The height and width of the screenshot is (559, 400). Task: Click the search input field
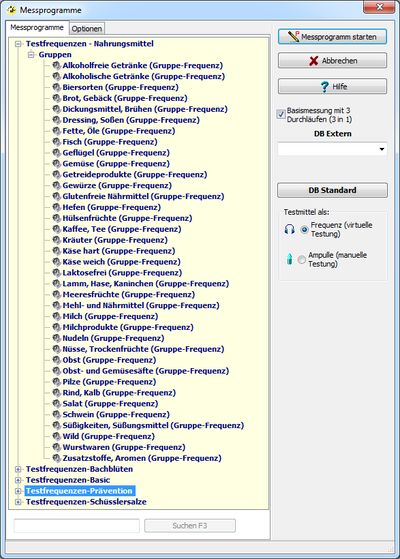[77, 525]
